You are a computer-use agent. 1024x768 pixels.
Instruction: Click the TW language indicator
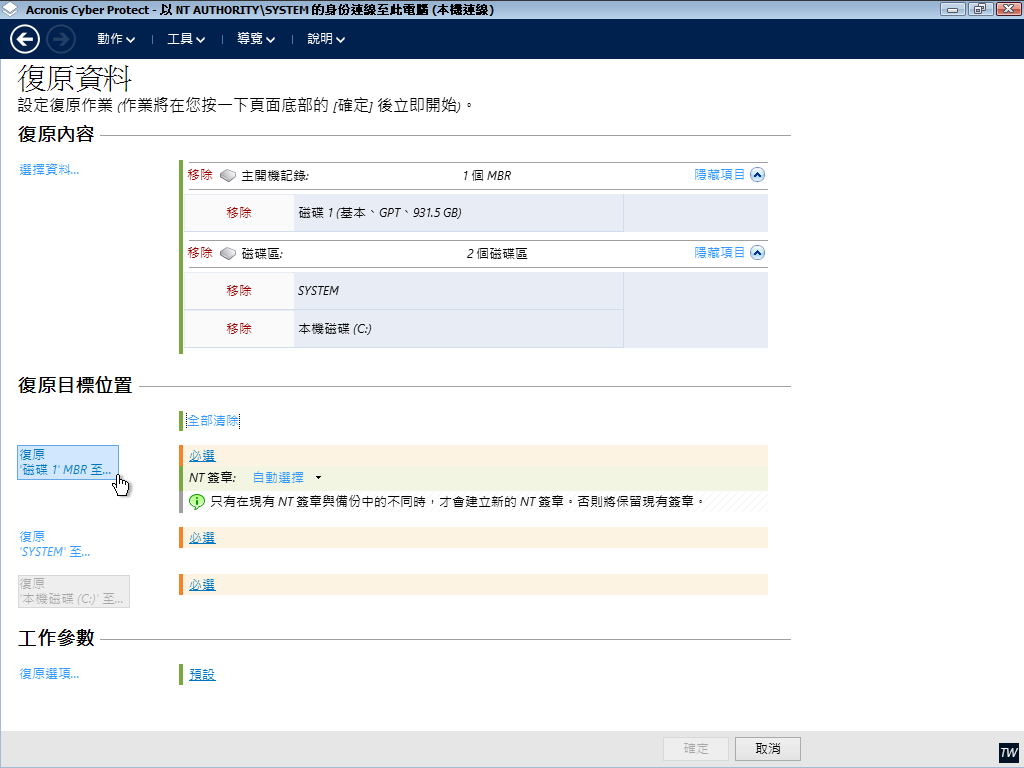point(1008,752)
